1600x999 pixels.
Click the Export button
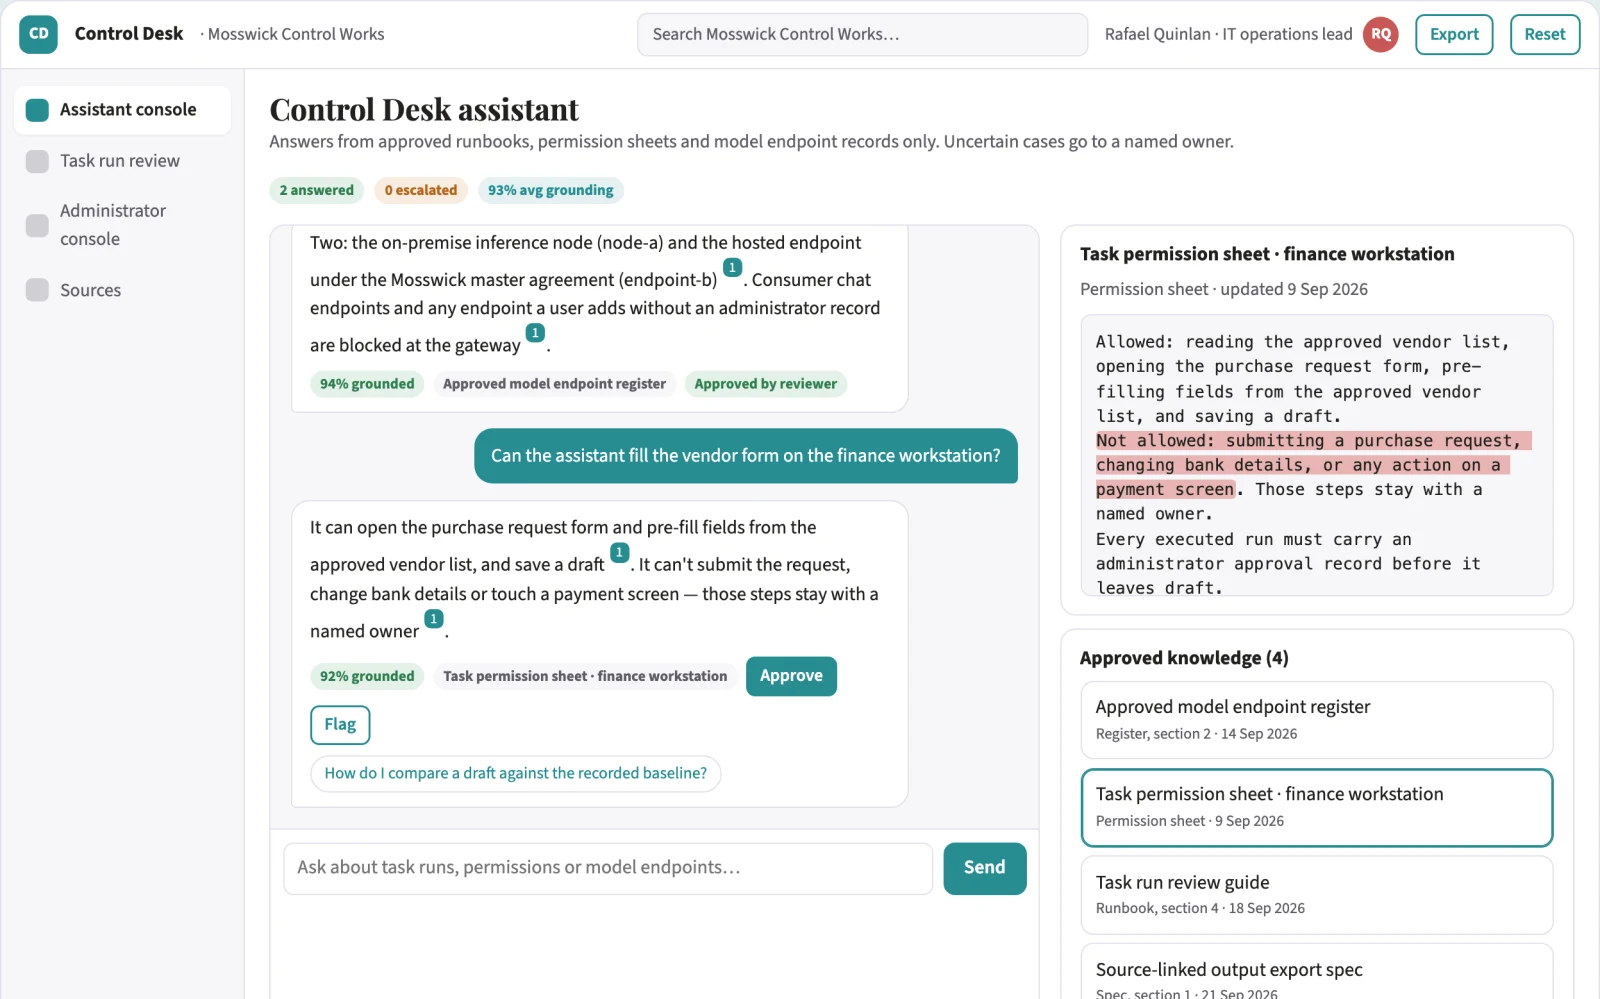point(1454,34)
